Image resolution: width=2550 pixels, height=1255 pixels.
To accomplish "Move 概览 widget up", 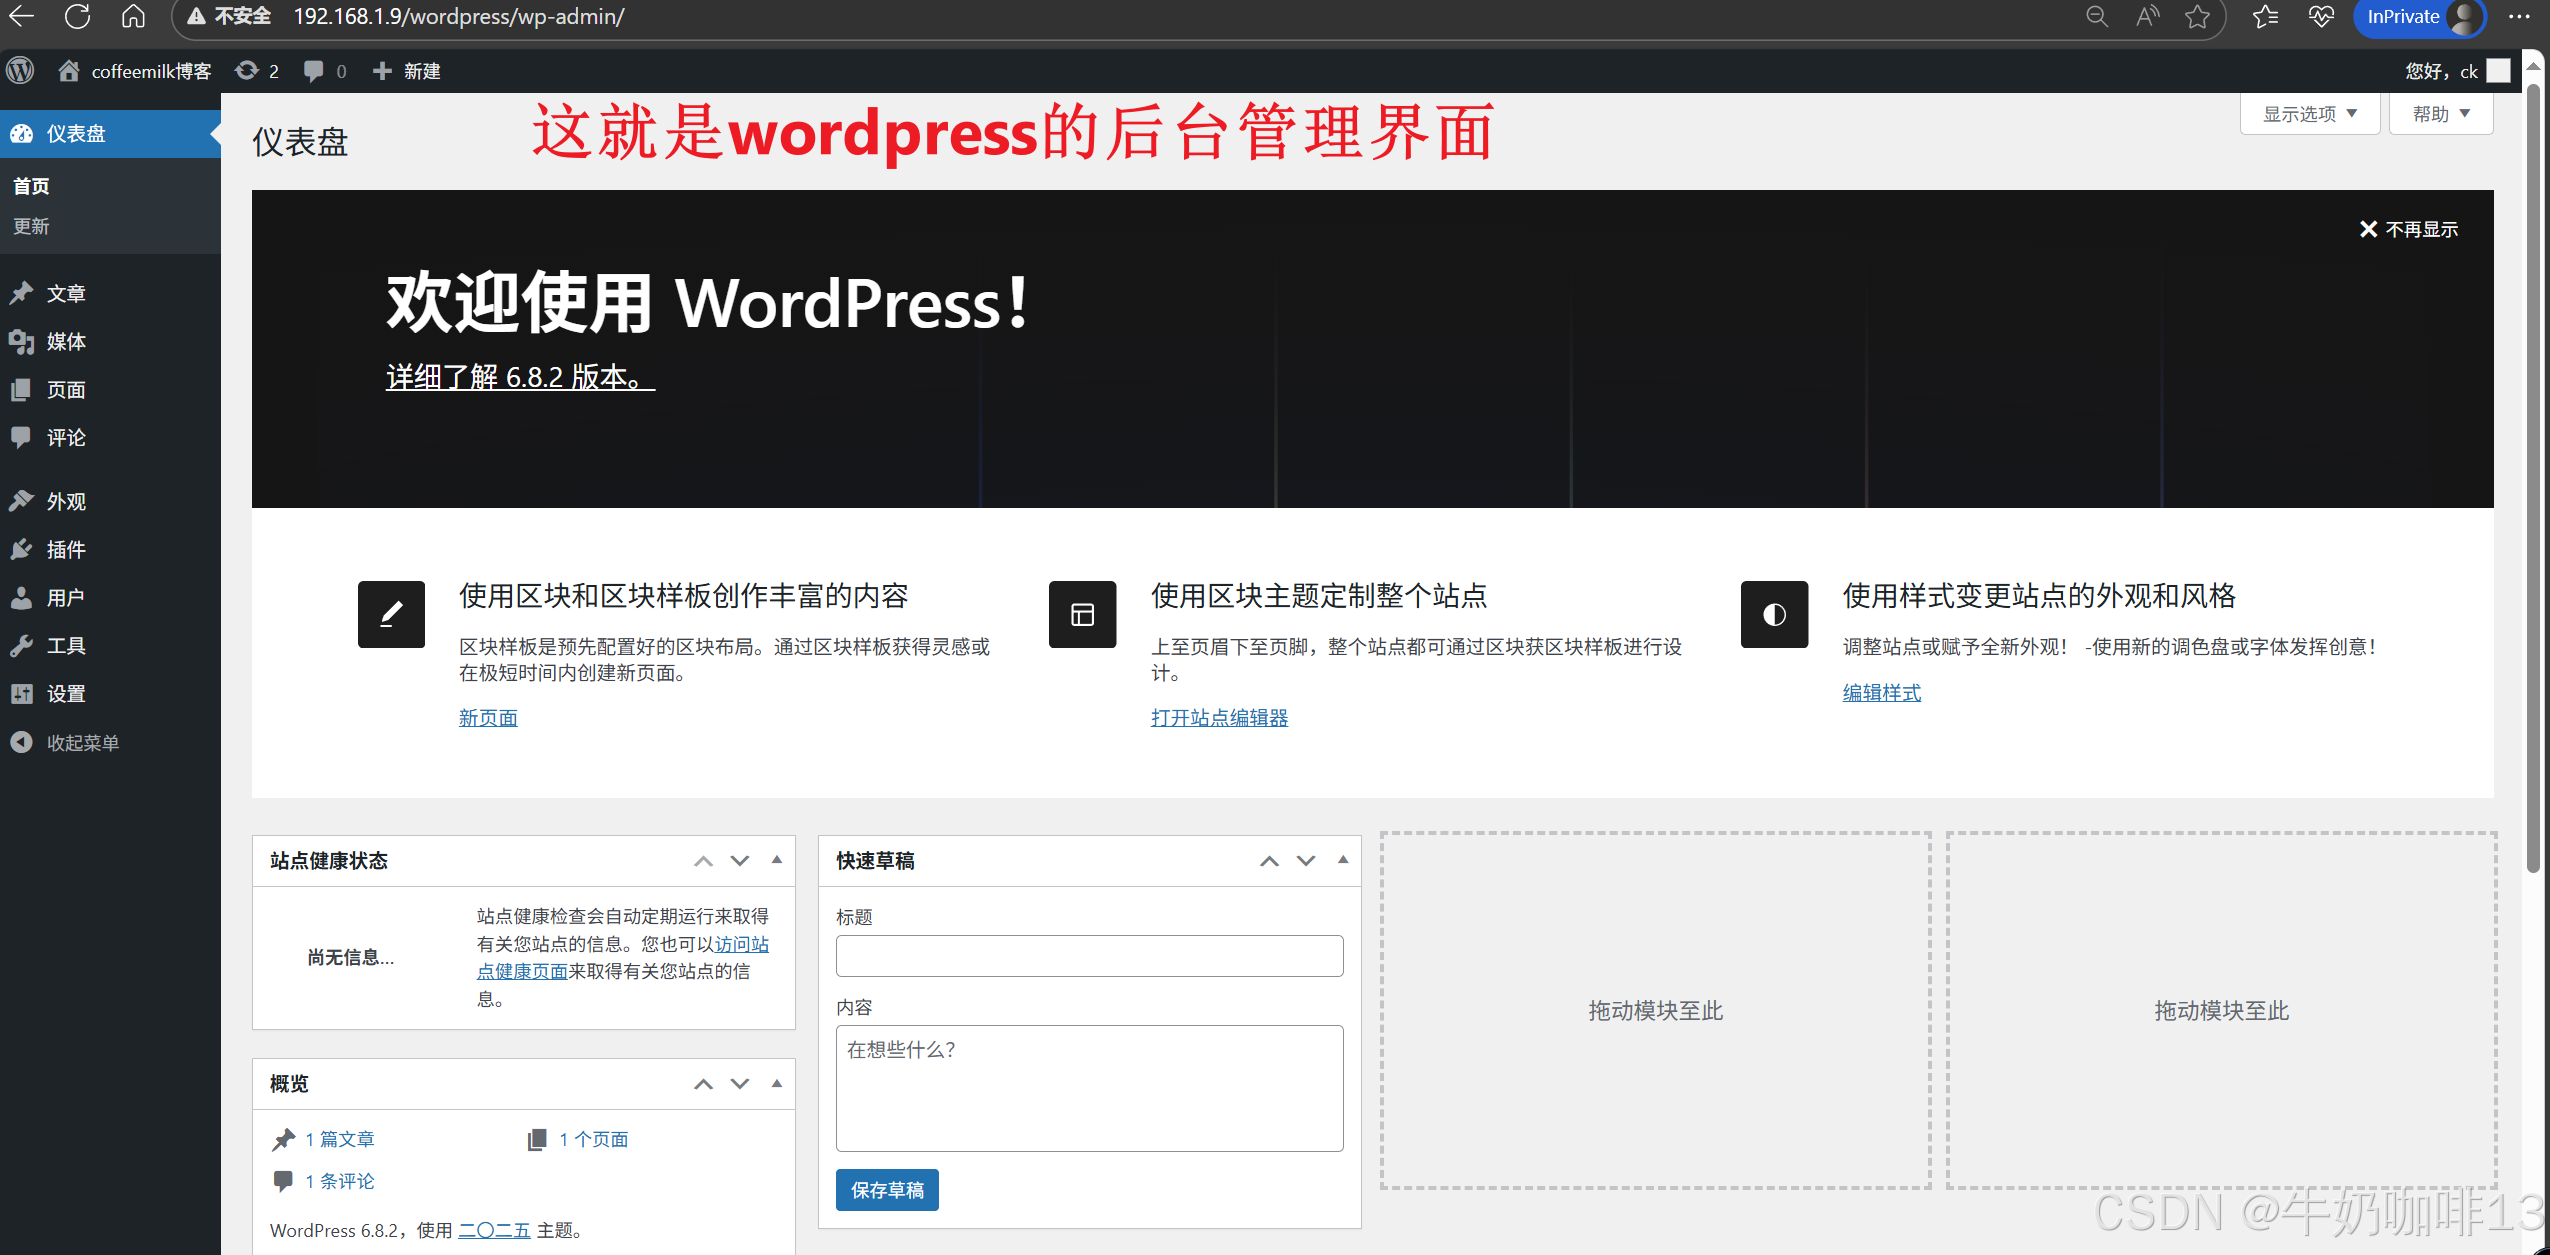I will pyautogui.click(x=703, y=1084).
